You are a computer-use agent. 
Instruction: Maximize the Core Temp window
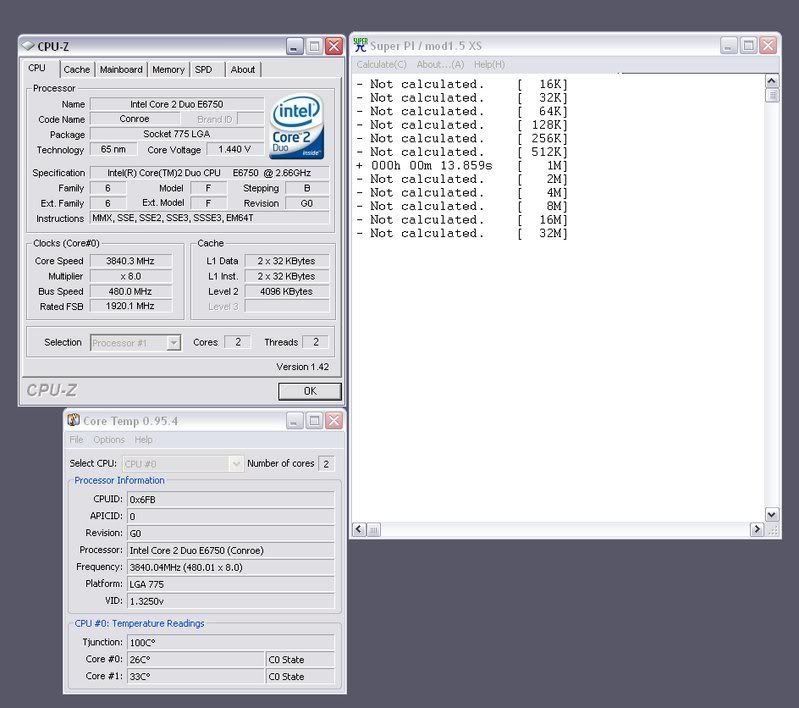pos(314,421)
